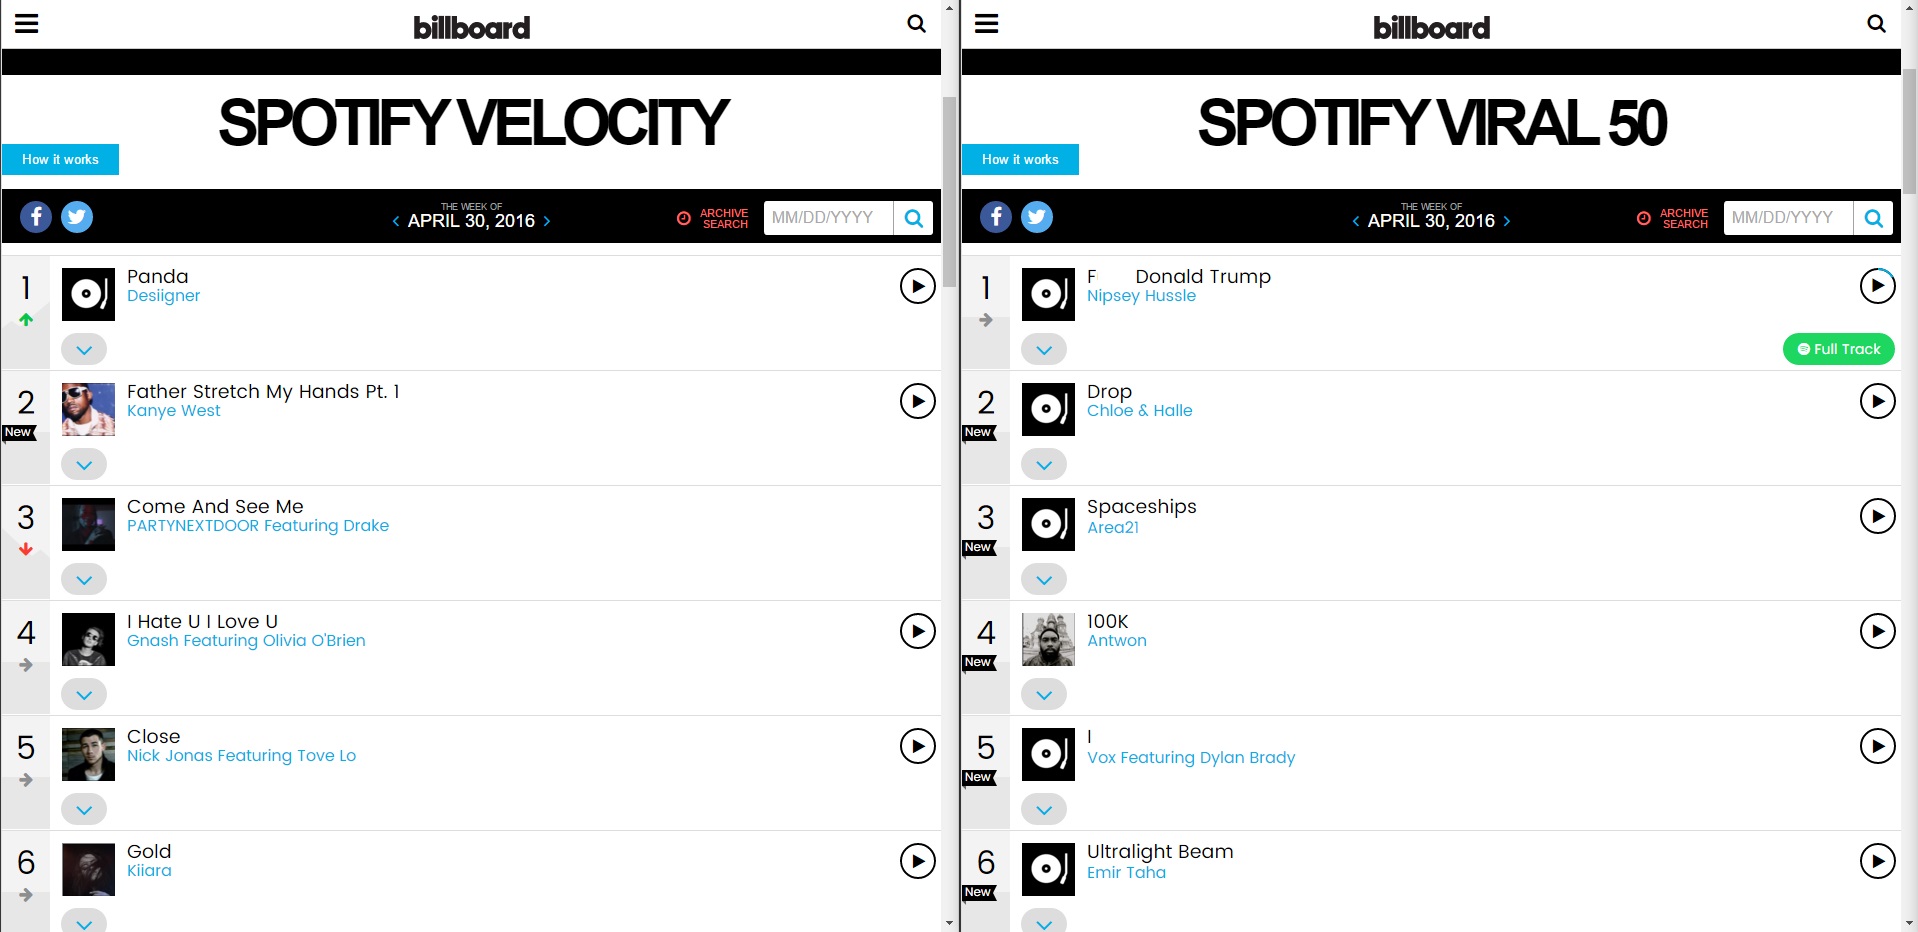Click left pane vertical scrollbar thumb
Image resolution: width=1918 pixels, height=932 pixels.
pos(949,190)
